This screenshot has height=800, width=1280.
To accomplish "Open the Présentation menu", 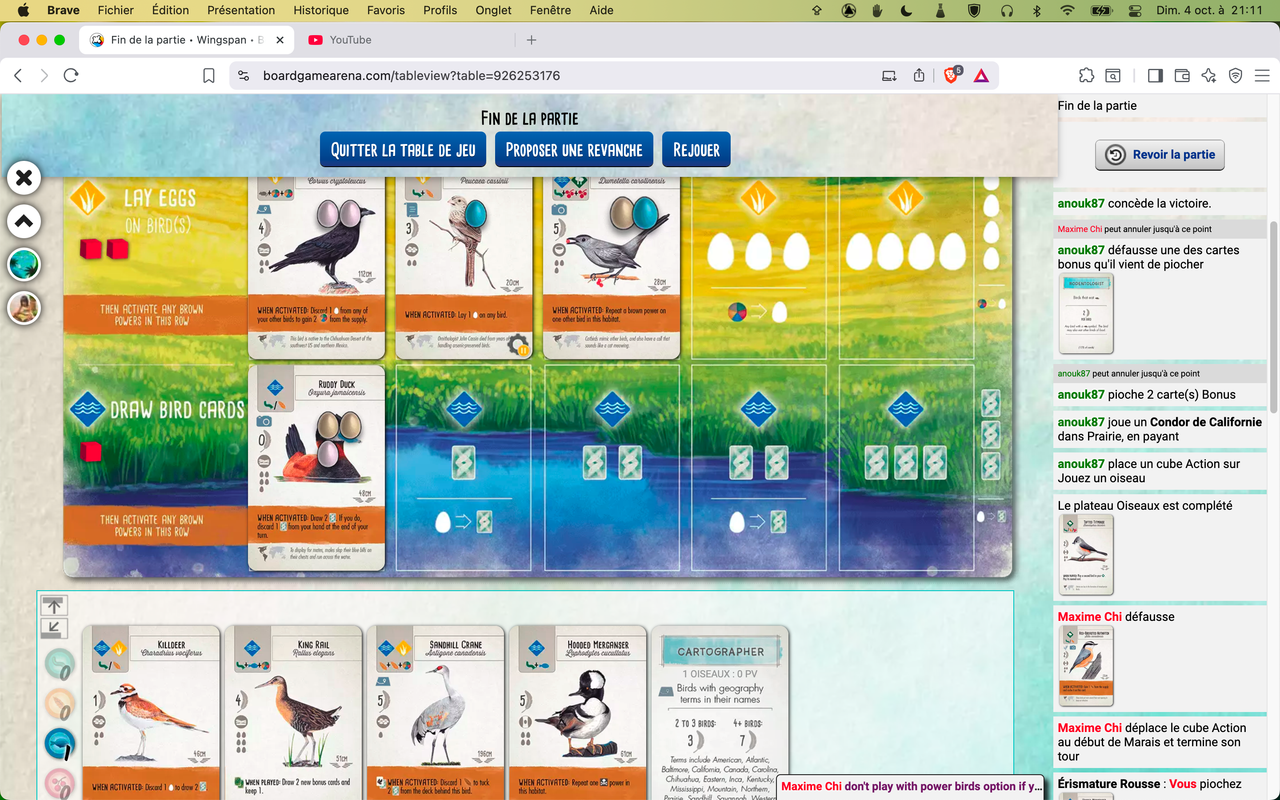I will pyautogui.click(x=241, y=10).
